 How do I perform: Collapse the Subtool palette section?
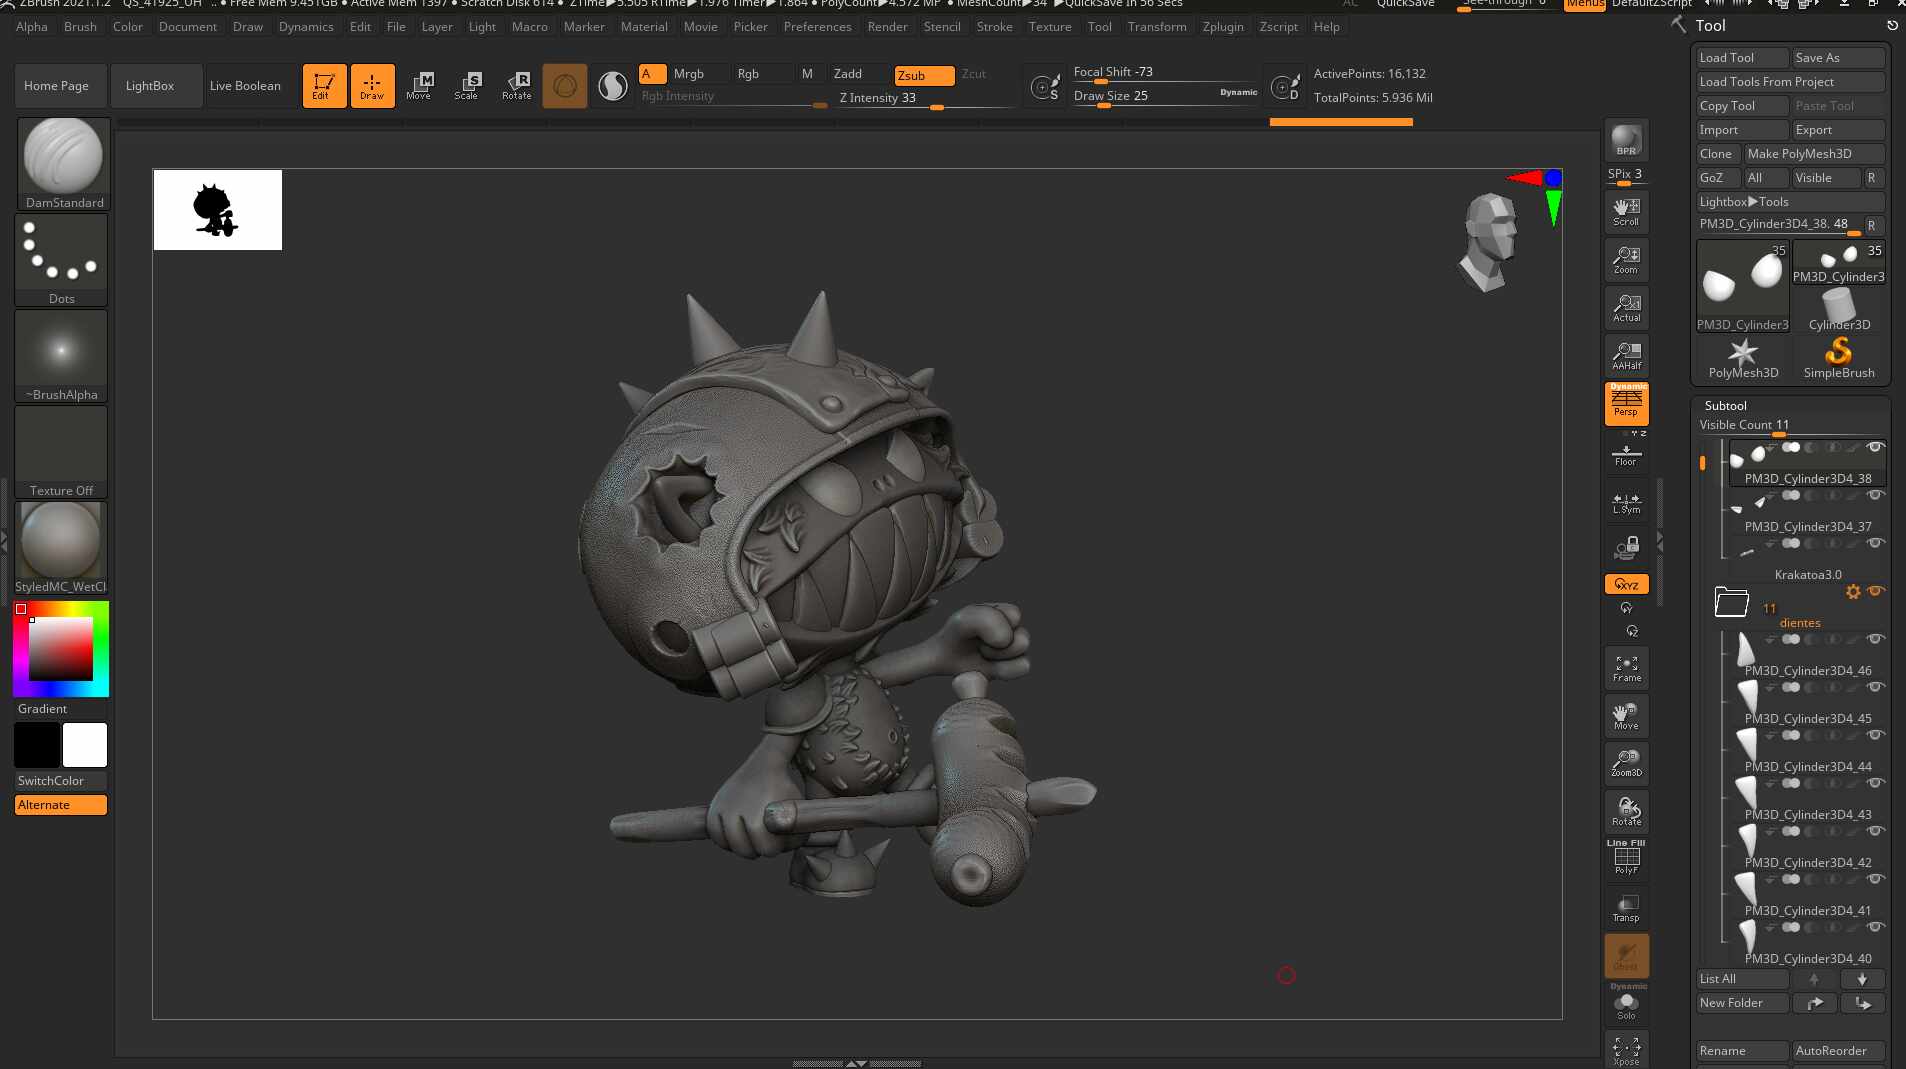[x=1725, y=405]
